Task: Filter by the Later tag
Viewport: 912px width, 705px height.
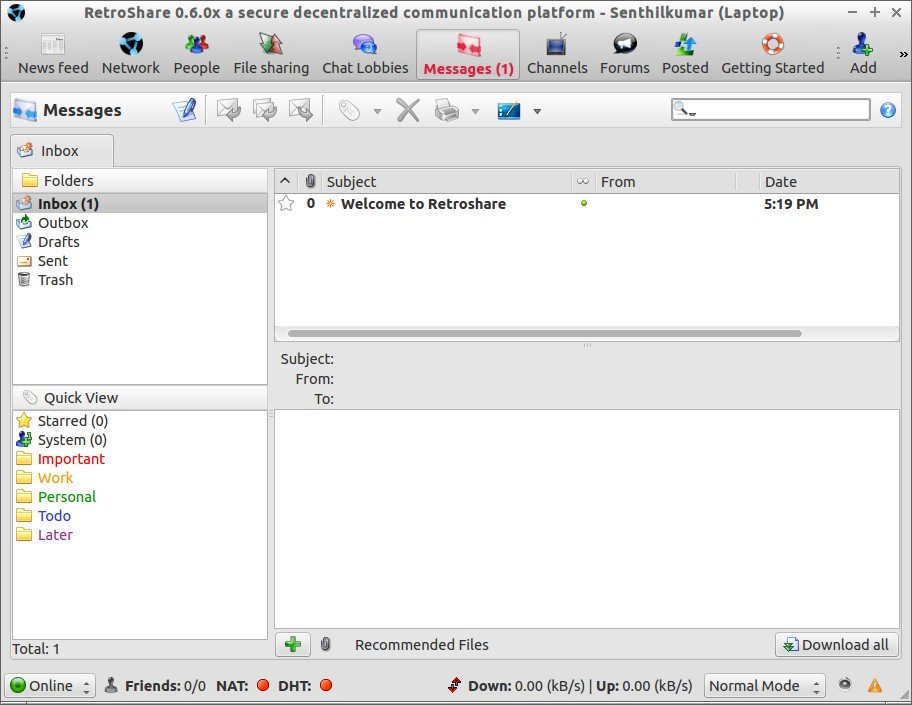Action: point(140,535)
